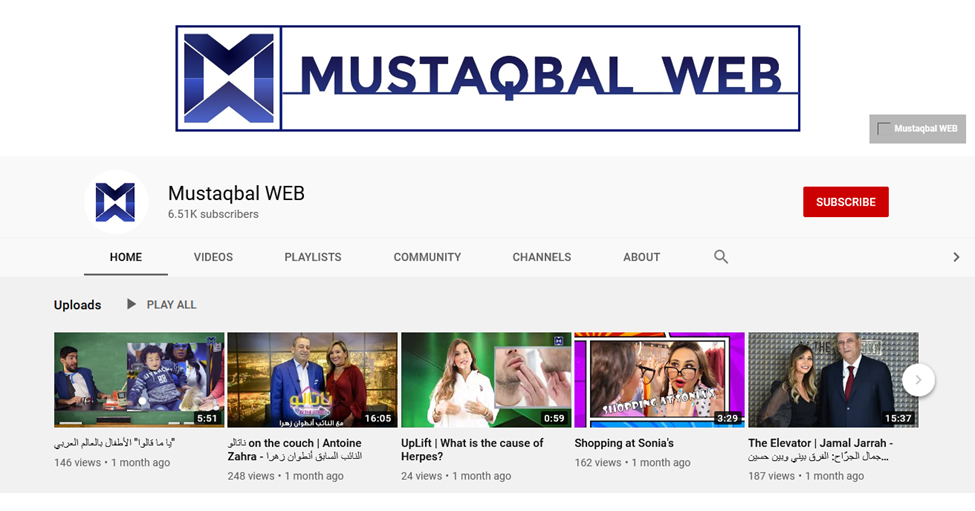
Task: Click the large Mustaqbal WEB banner image
Action: click(x=488, y=78)
